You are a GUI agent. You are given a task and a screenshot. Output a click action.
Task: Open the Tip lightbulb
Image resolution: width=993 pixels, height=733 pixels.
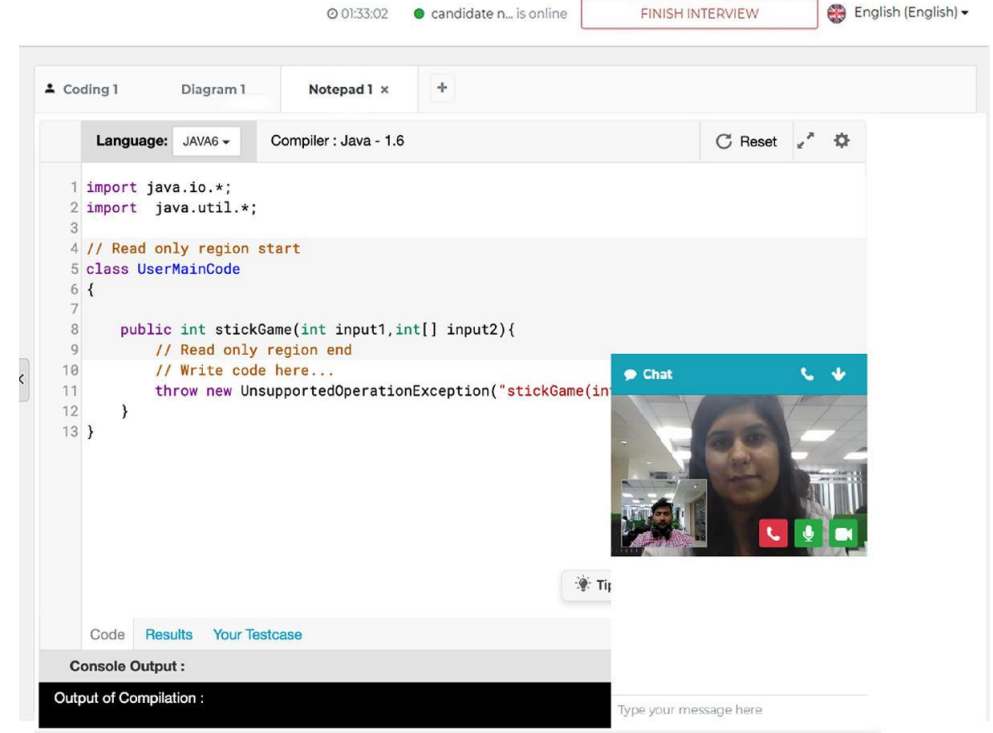tap(583, 585)
